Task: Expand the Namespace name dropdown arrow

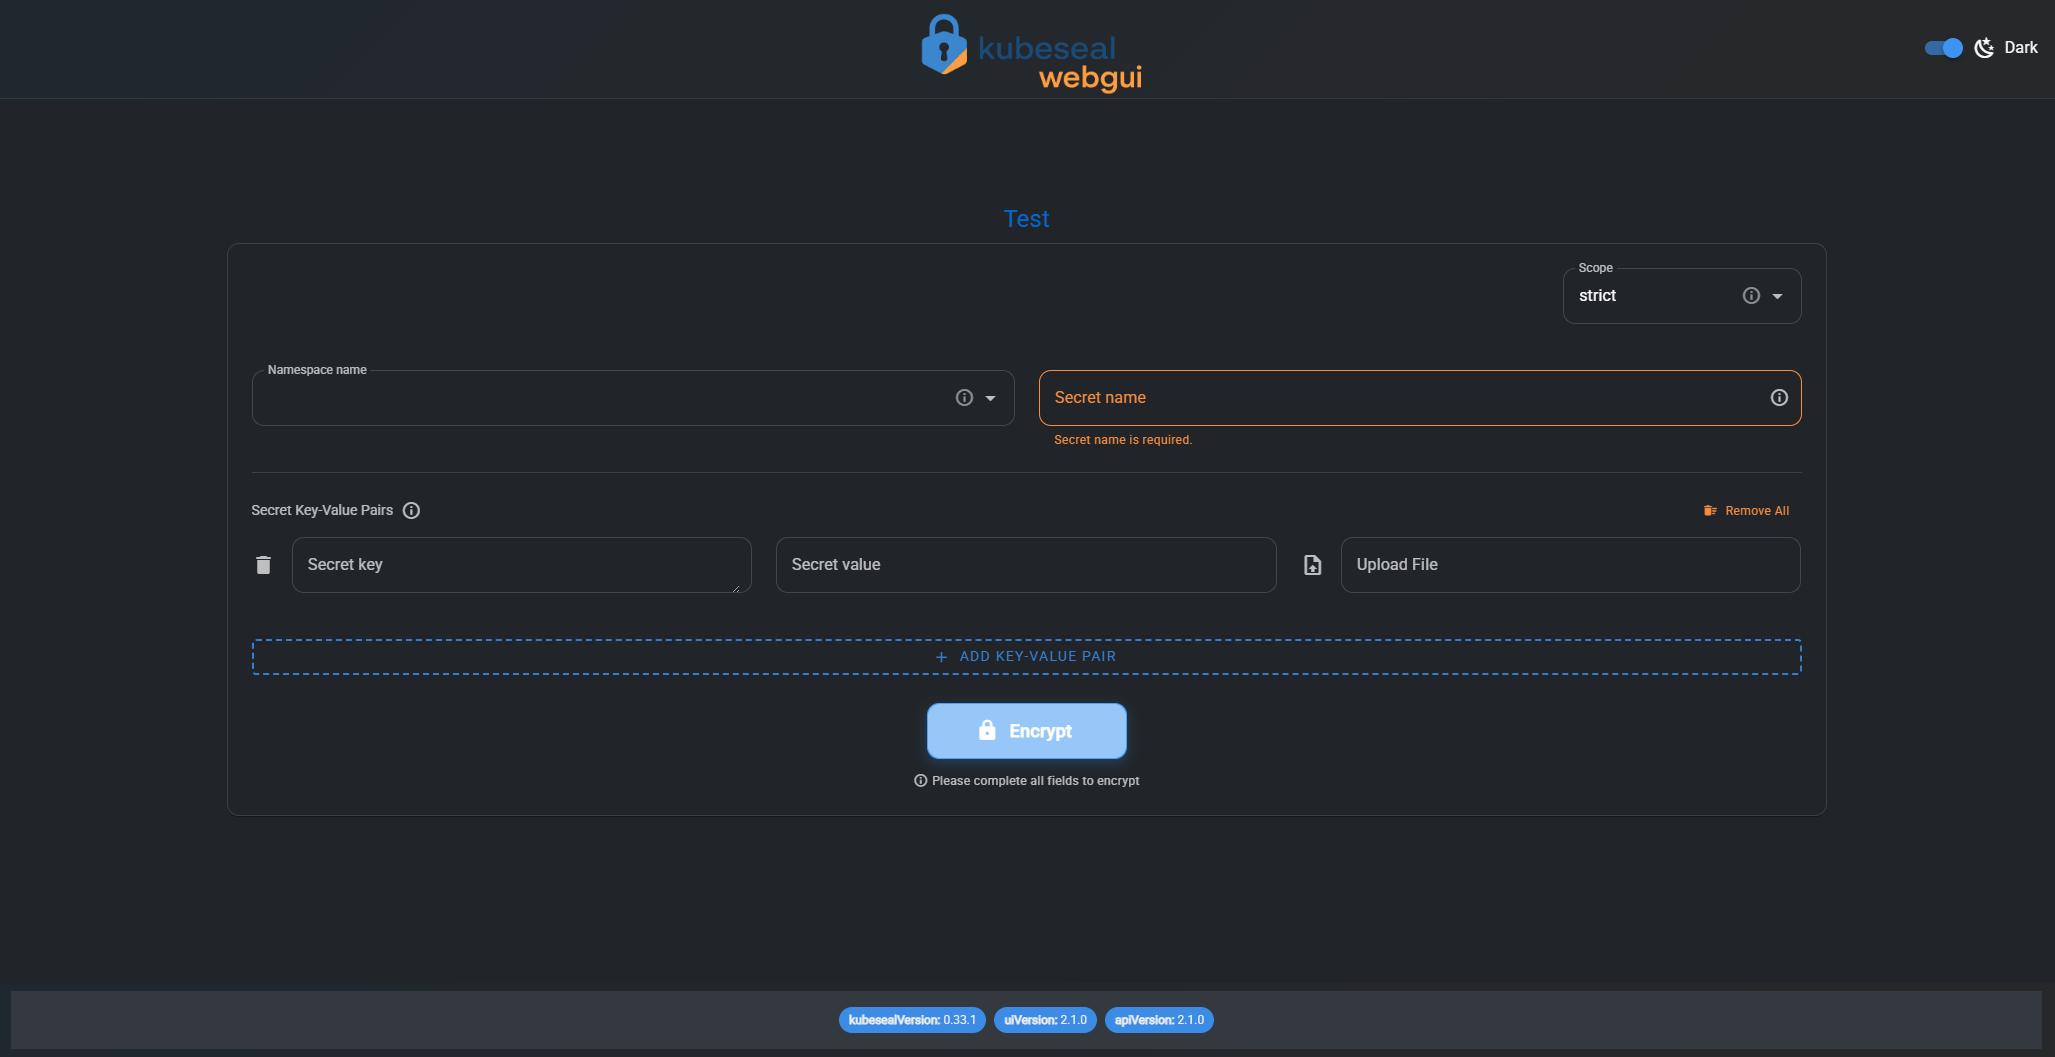Action: (990, 398)
